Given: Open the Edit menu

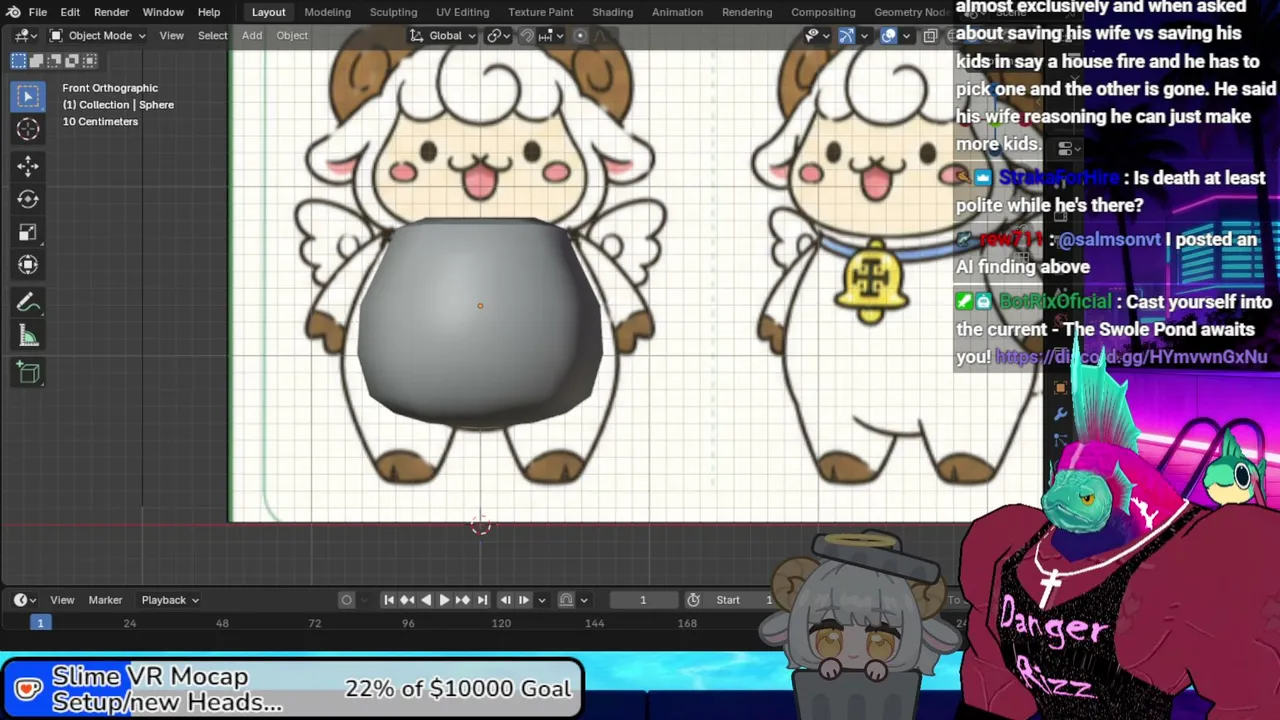Looking at the screenshot, I should point(70,12).
